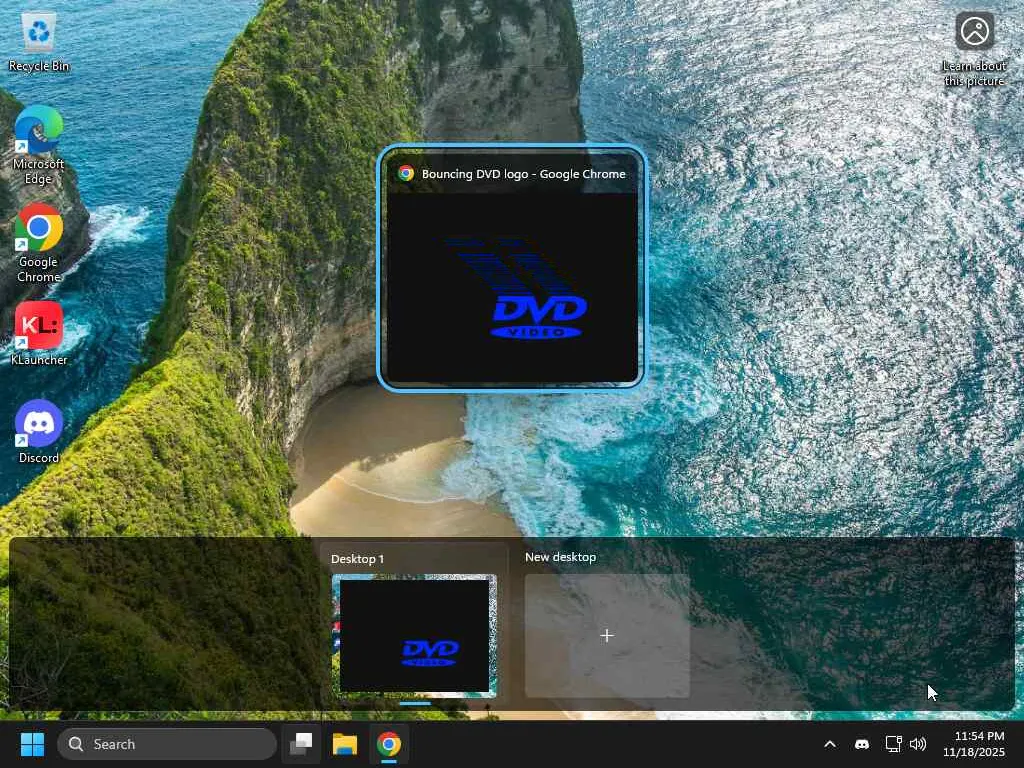The image size is (1024, 768).
Task: Open the clock showing 11:54 PM
Action: pyautogui.click(x=973, y=744)
